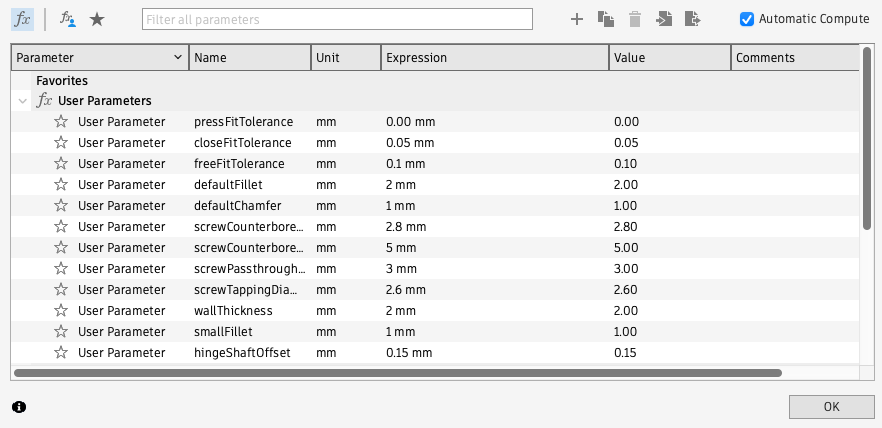This screenshot has height=428, width=882.
Task: Select the hingeShaftOffset name cell
Action: click(250, 353)
